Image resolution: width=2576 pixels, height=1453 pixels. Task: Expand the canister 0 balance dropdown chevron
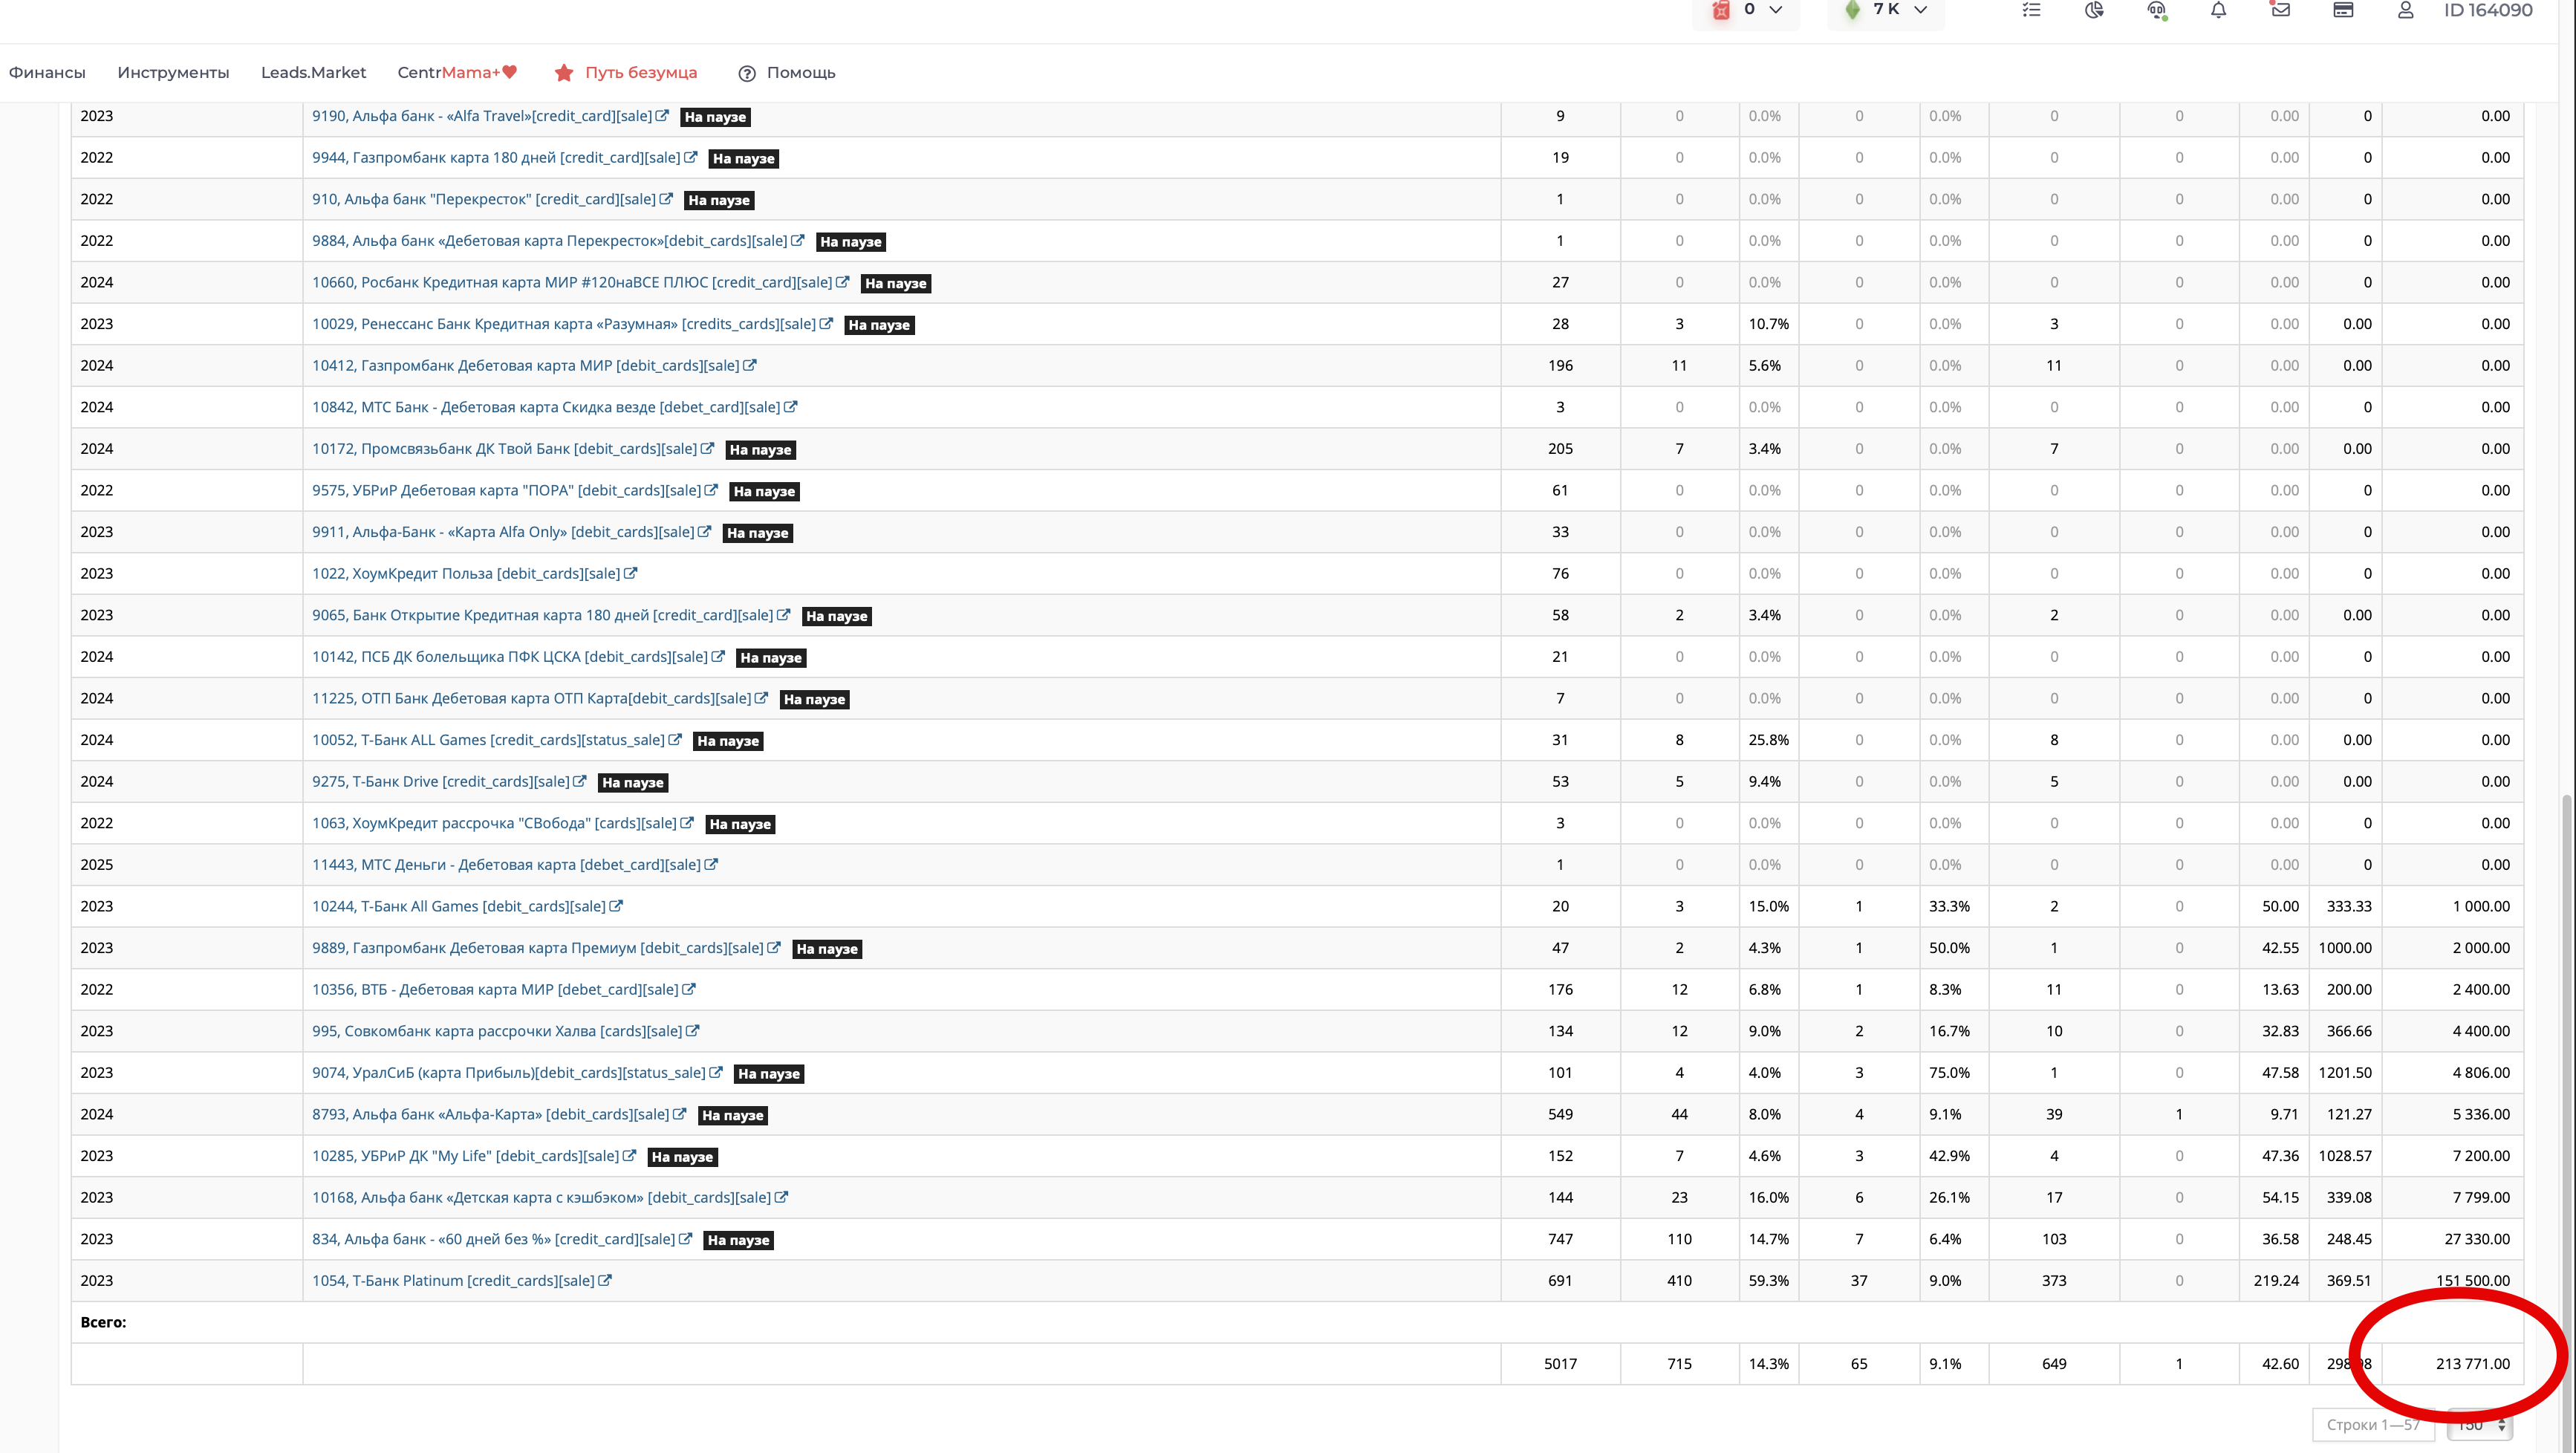click(x=1776, y=10)
